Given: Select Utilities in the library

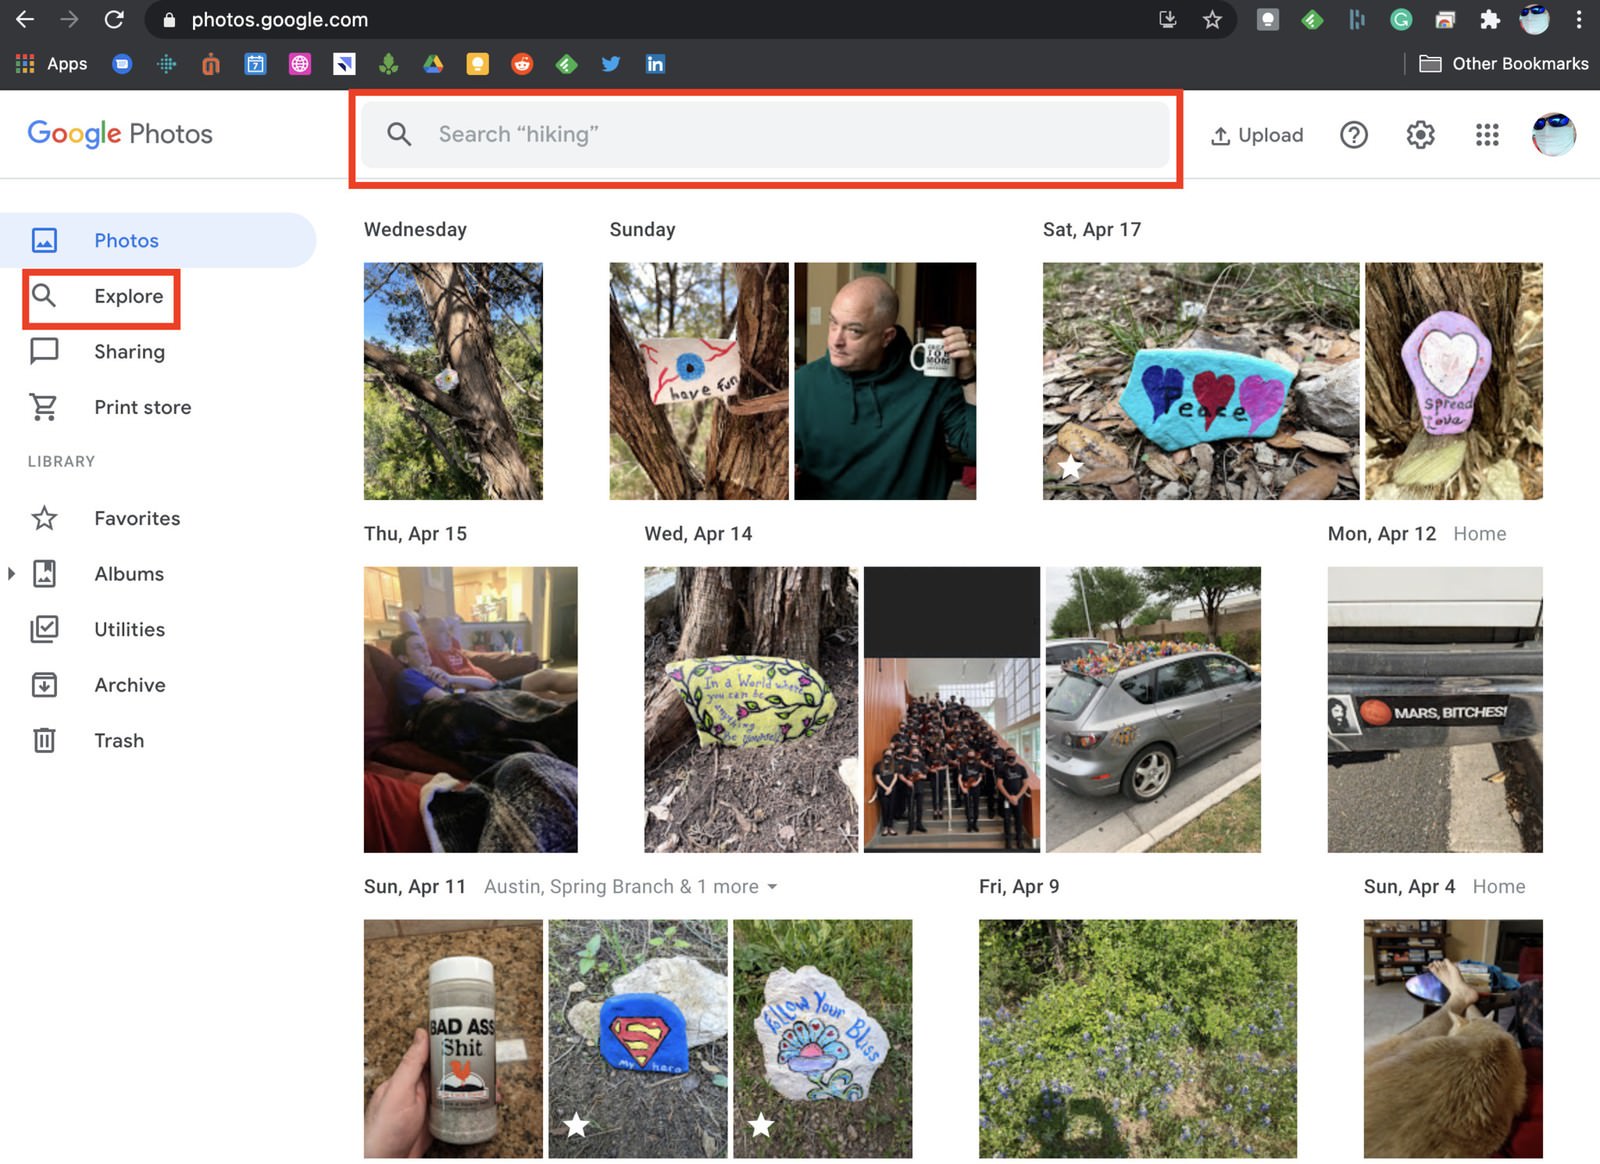Looking at the screenshot, I should 128,629.
